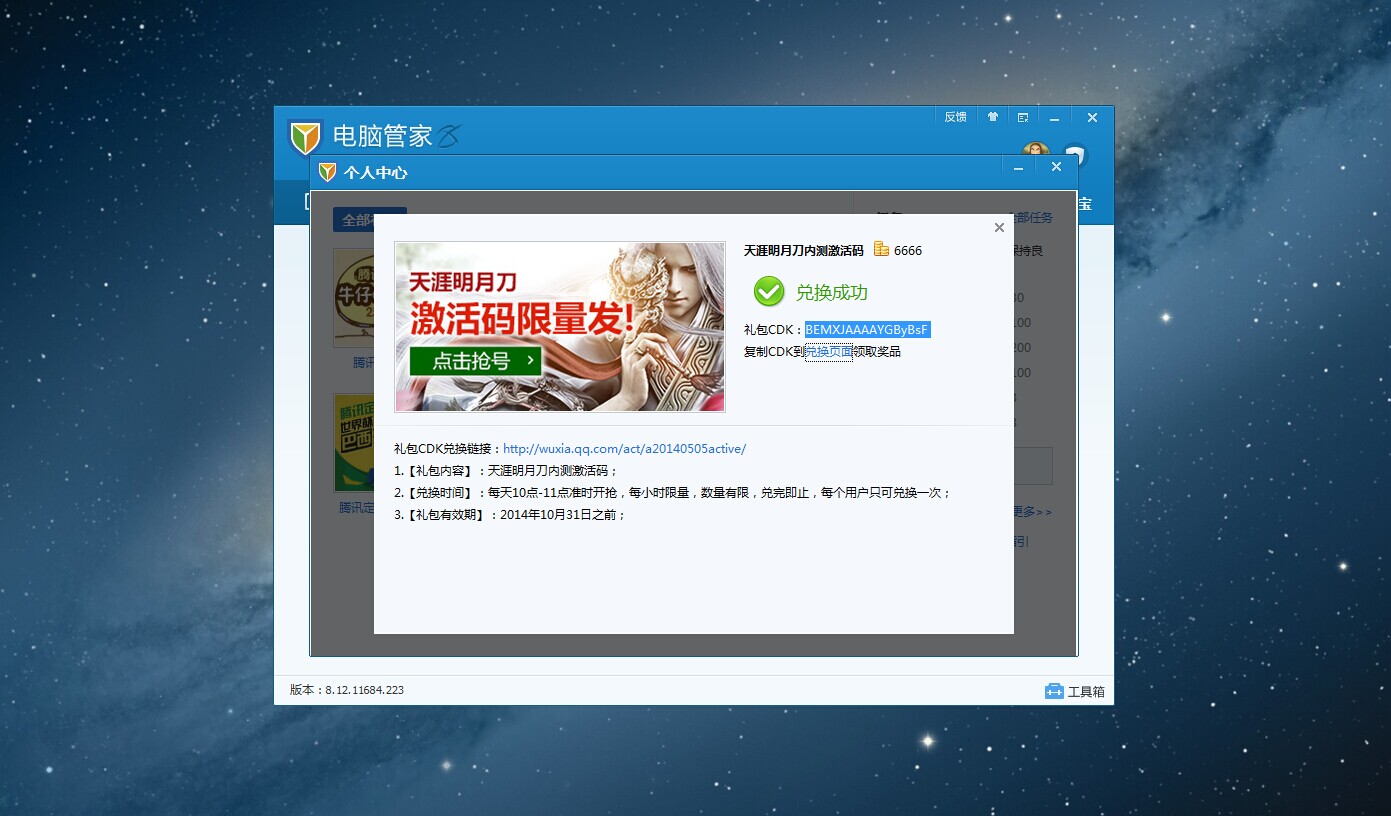Screen dimensions: 1391x816
Task: Click the gold coin icon beside 6666
Action: click(x=881, y=249)
